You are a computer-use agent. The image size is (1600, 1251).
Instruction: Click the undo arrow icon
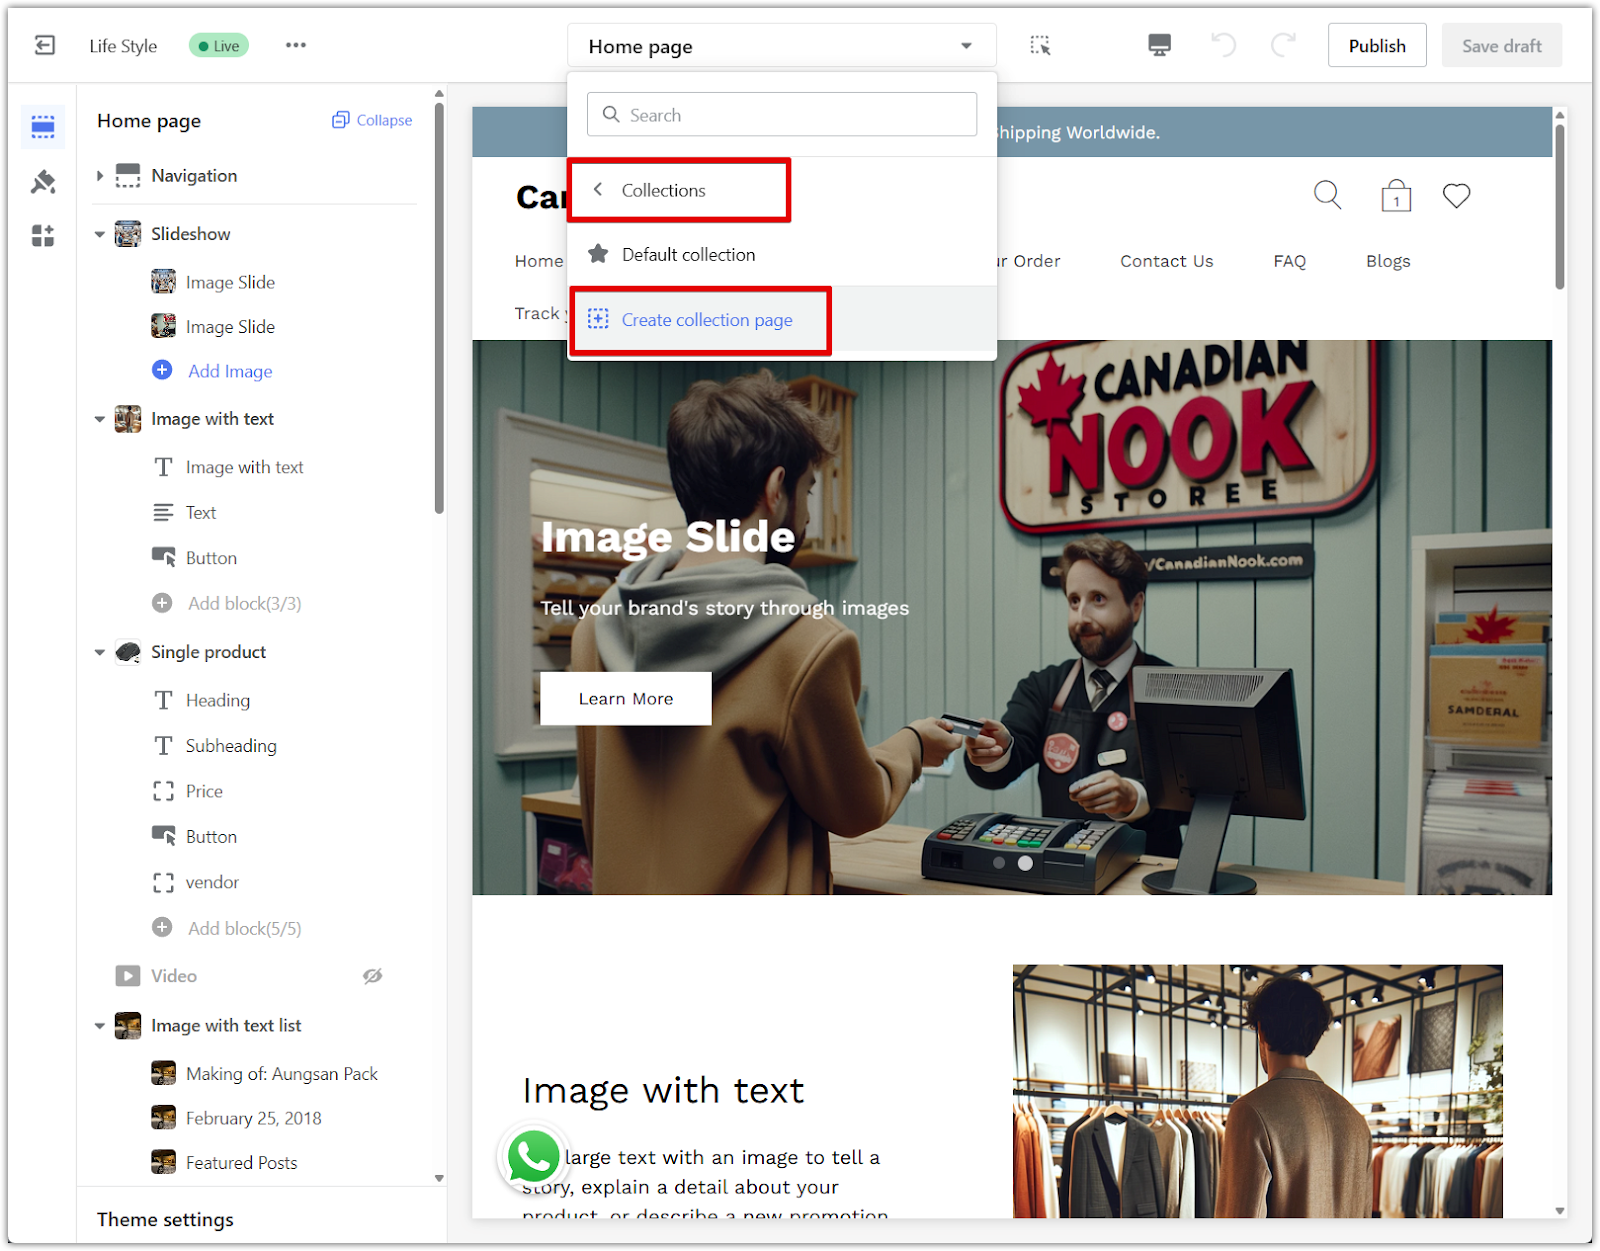tap(1223, 45)
